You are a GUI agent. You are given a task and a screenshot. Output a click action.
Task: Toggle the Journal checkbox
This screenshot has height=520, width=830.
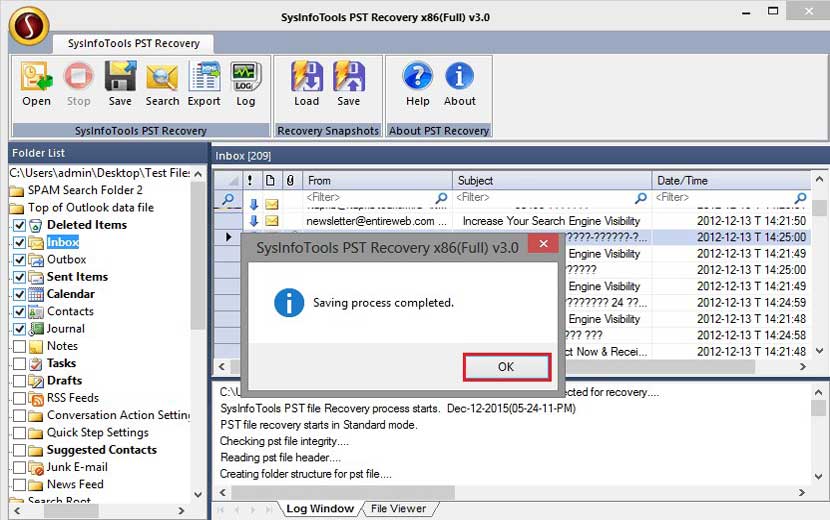click(x=20, y=329)
